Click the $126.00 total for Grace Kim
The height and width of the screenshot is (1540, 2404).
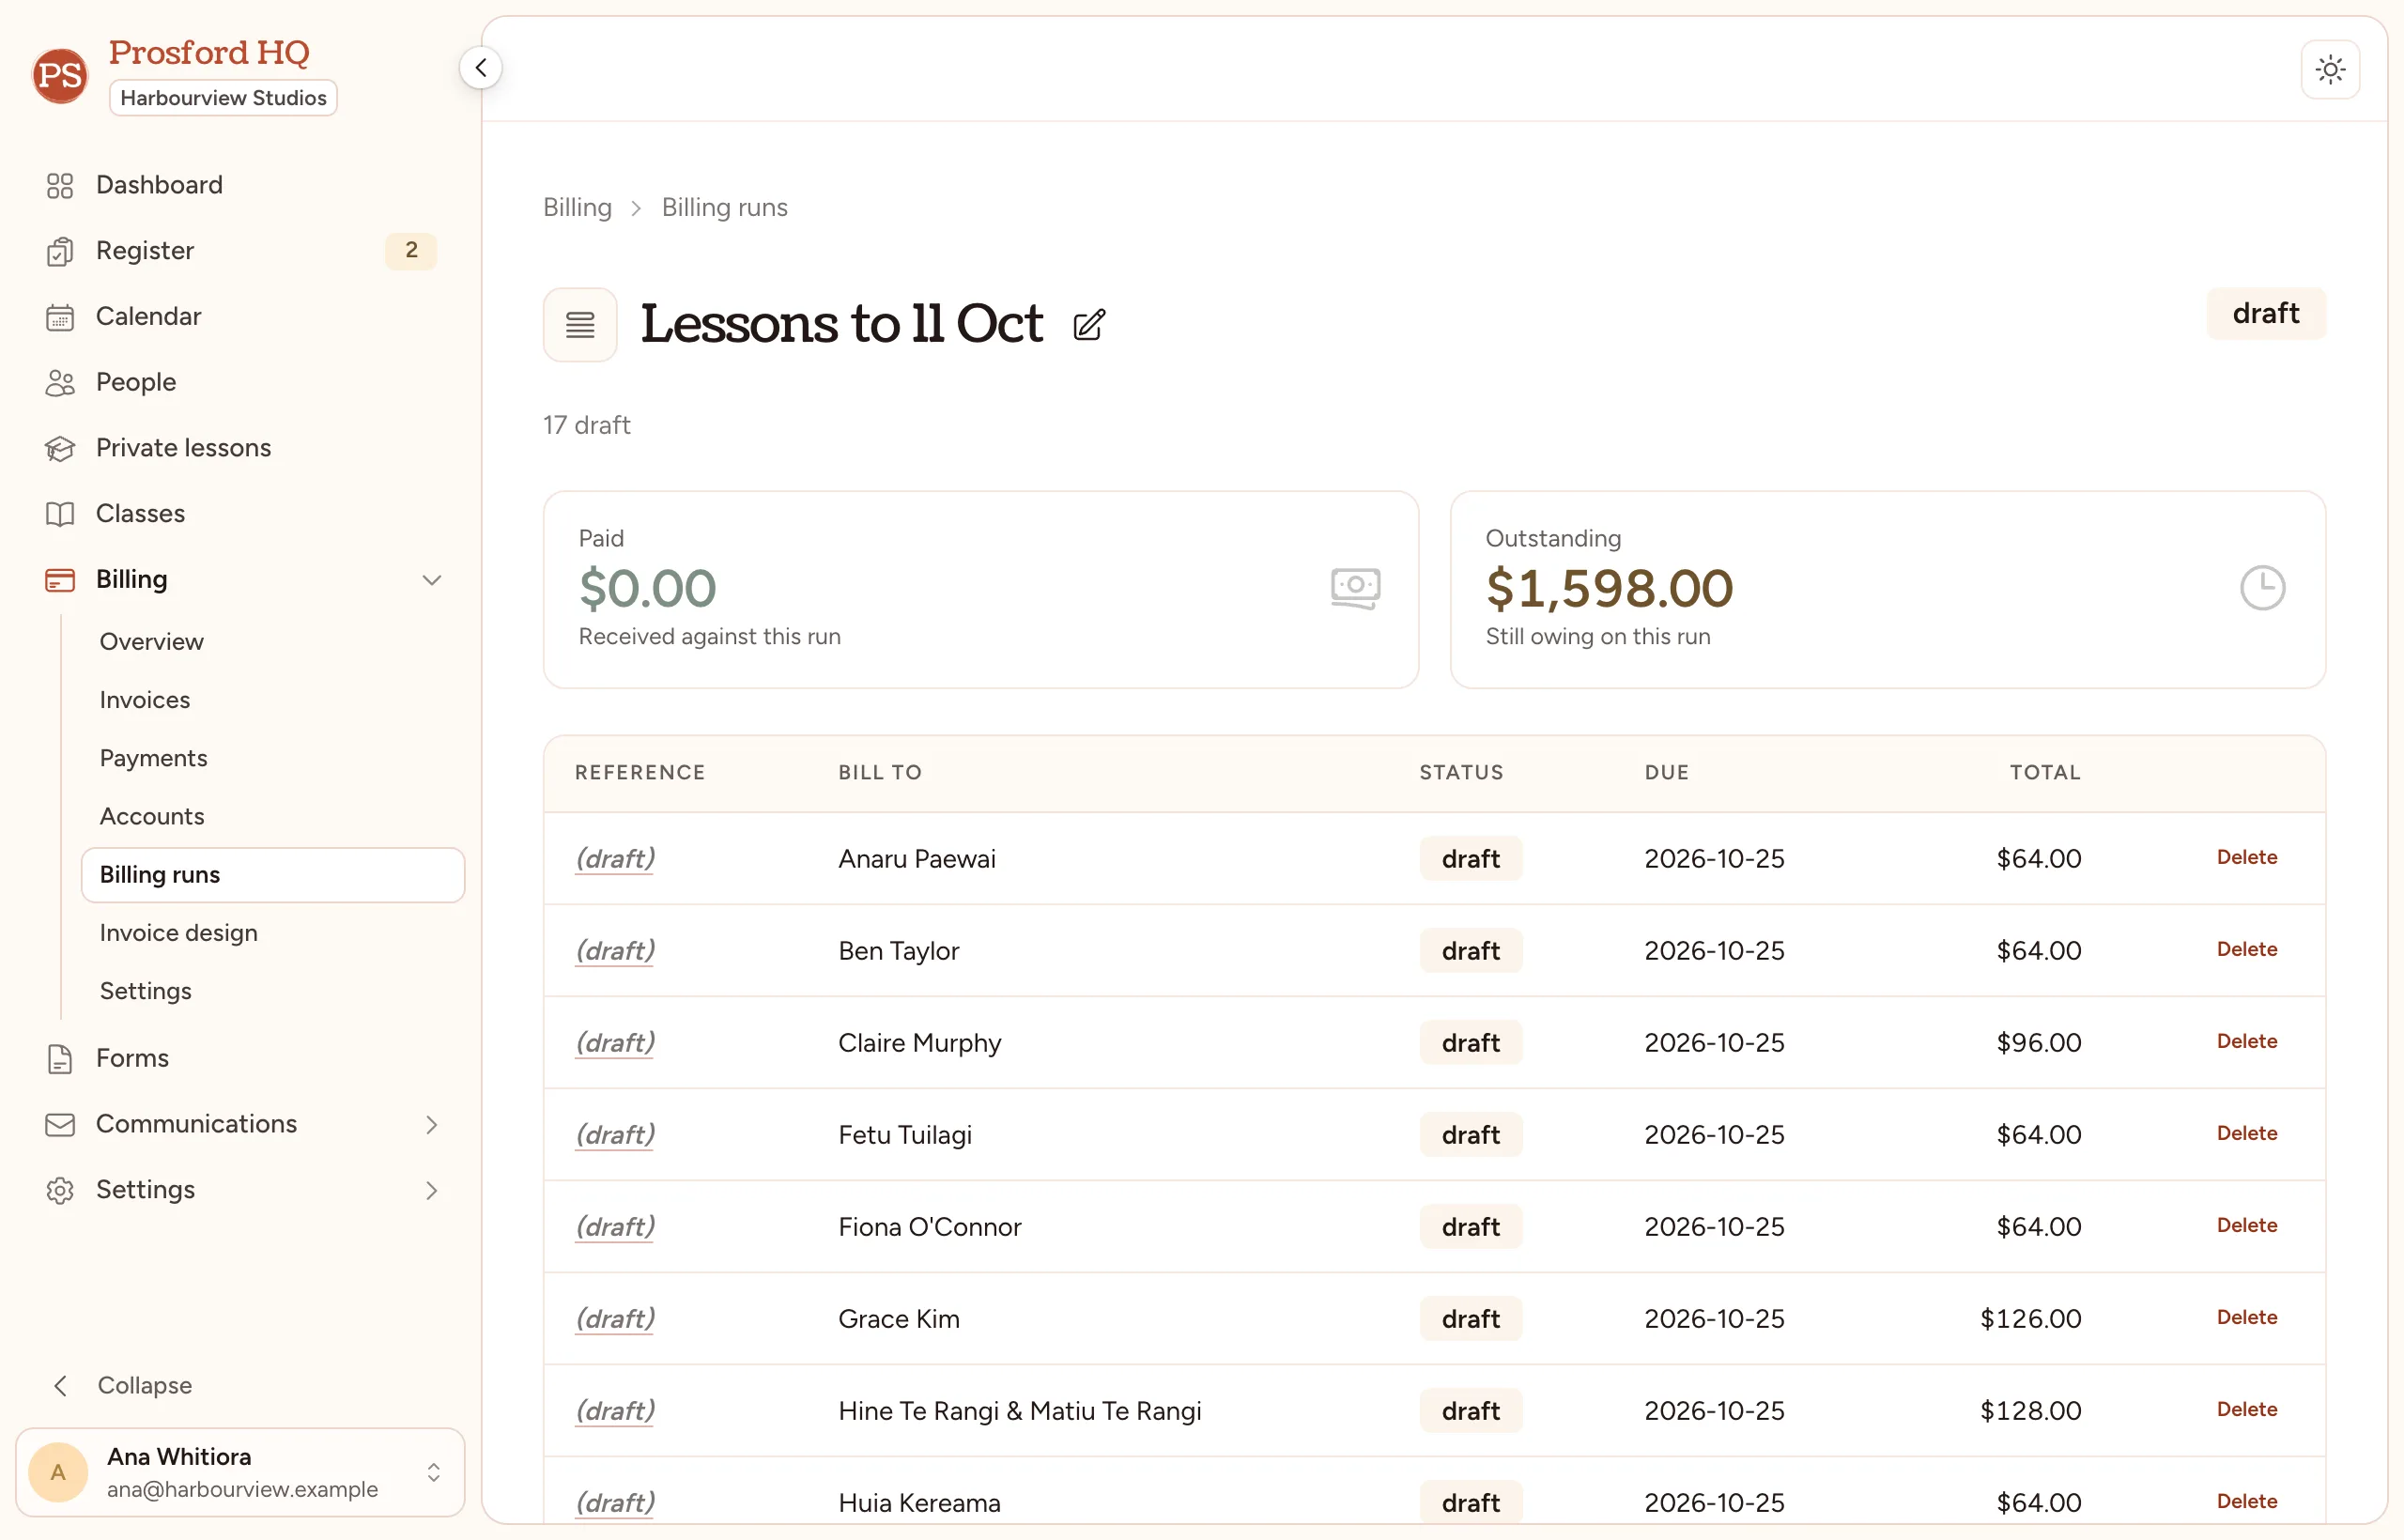pyautogui.click(x=2030, y=1319)
